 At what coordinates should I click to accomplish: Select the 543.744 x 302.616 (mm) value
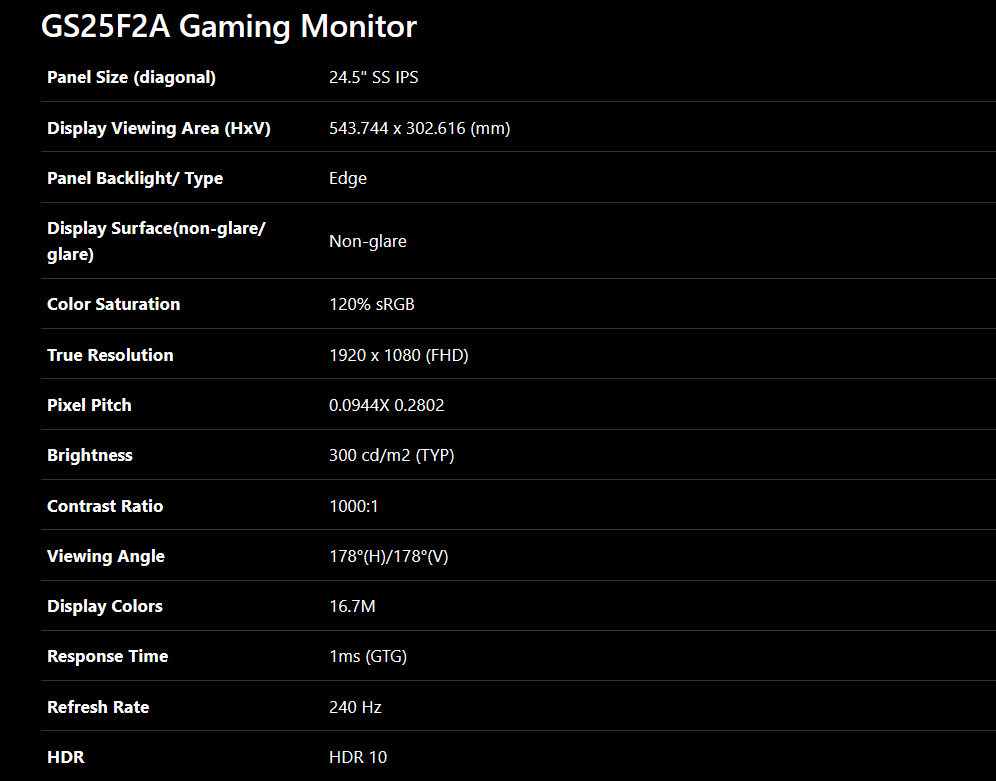click(419, 128)
